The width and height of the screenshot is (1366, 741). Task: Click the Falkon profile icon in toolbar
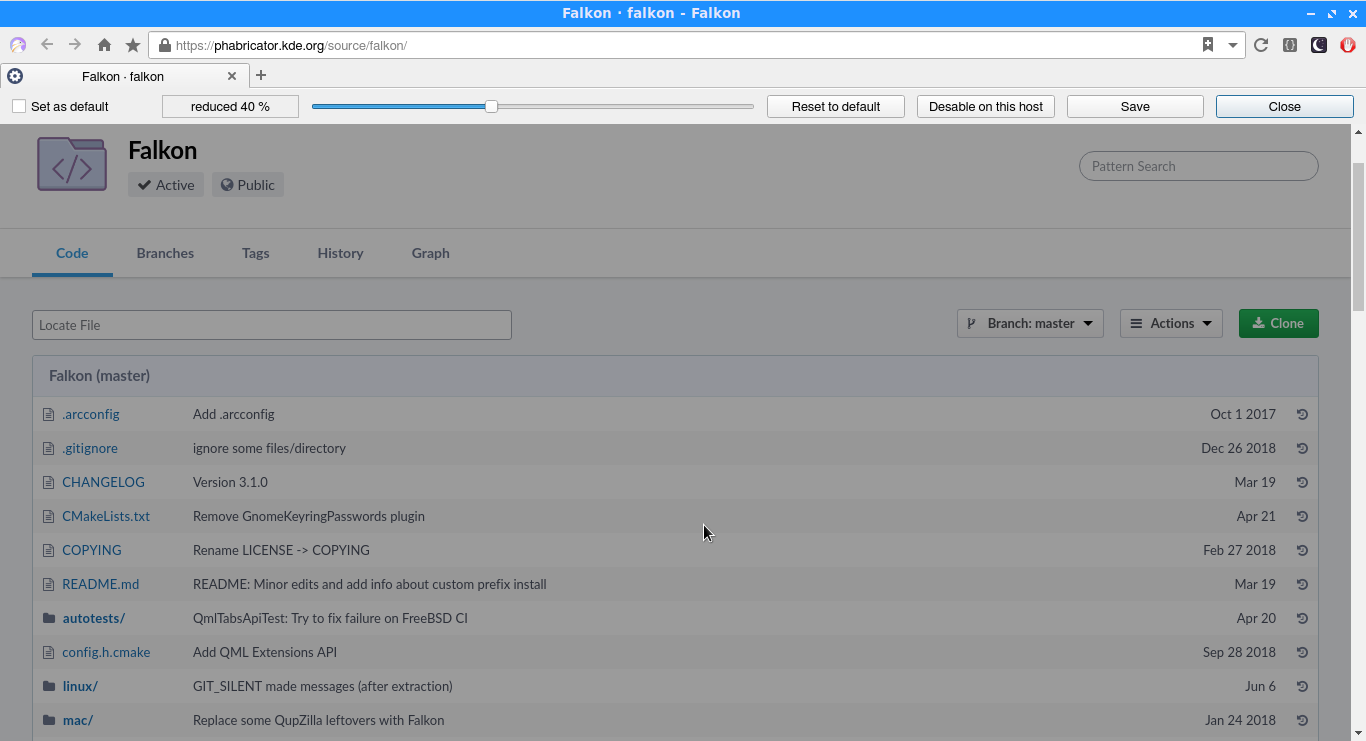[x=18, y=45]
